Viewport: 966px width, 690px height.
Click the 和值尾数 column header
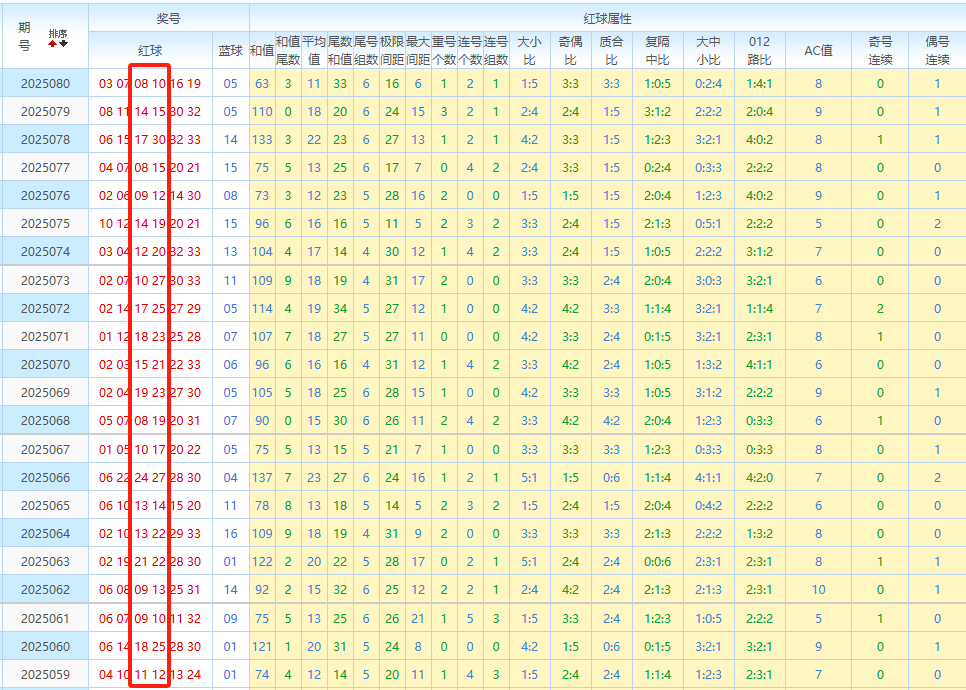point(288,51)
